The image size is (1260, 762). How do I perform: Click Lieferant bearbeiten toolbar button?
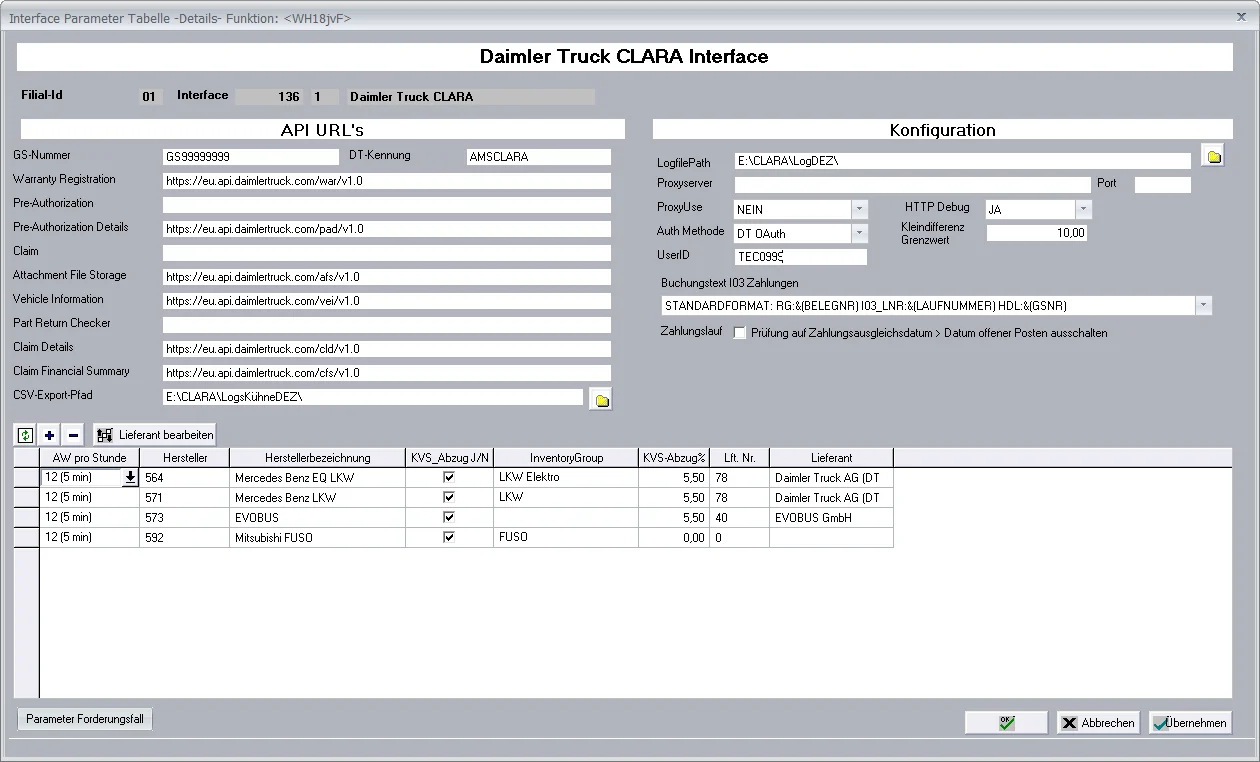pos(154,435)
